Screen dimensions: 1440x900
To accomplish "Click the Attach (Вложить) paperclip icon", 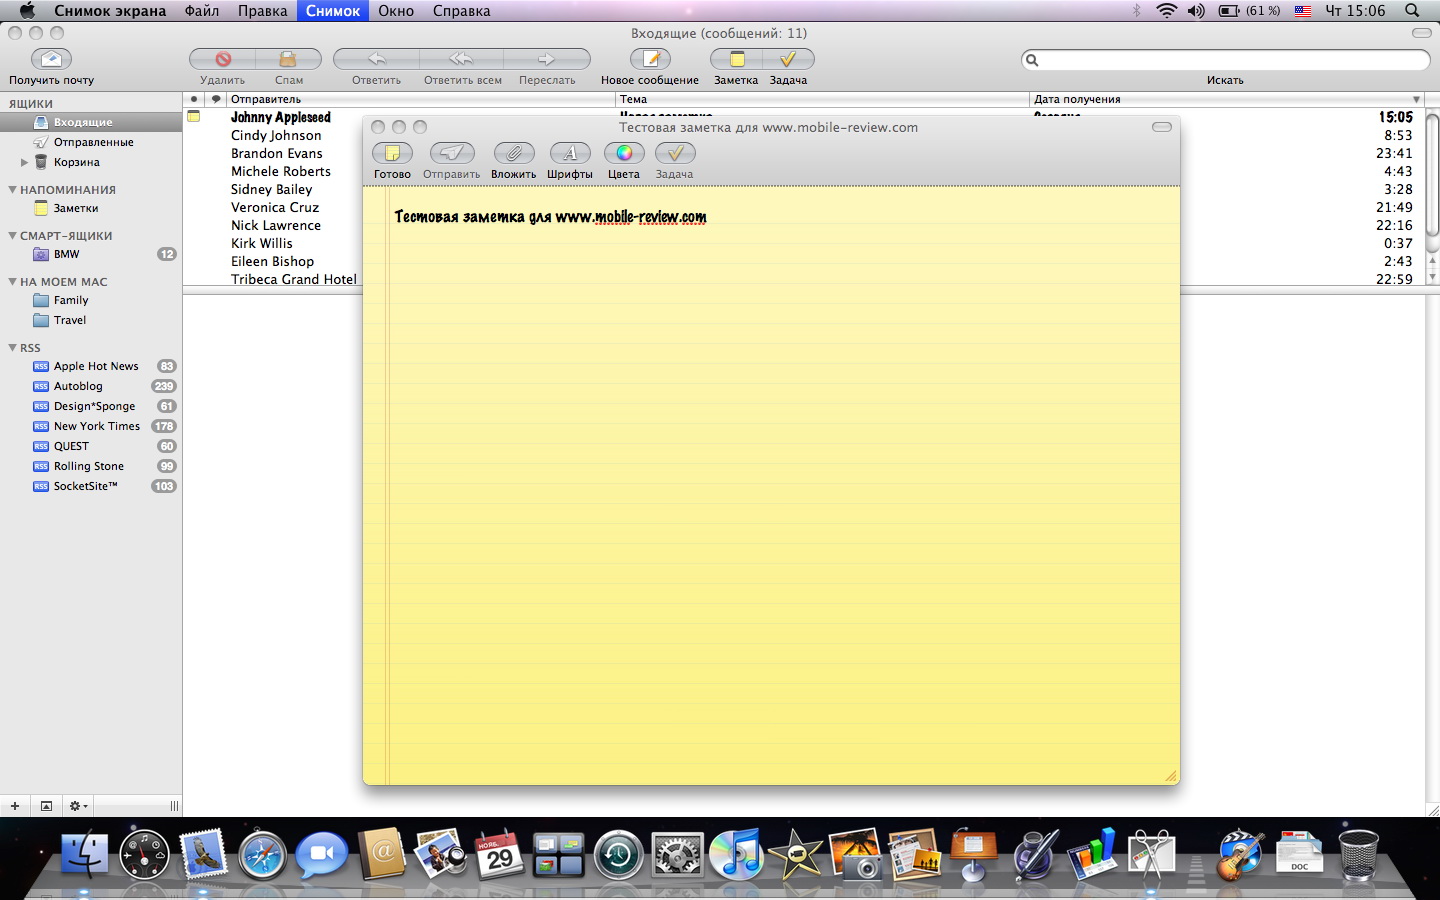I will tap(513, 153).
